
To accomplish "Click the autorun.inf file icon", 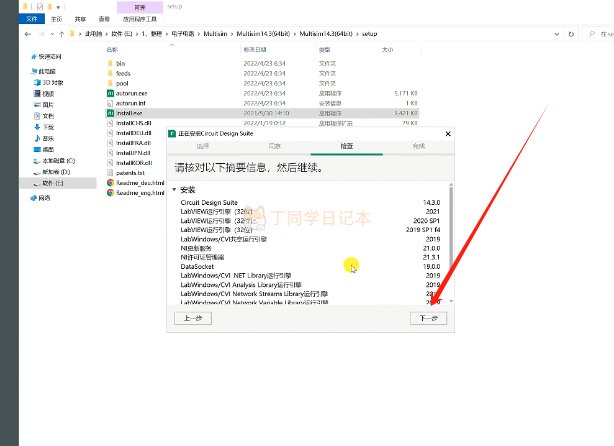I will click(110, 103).
